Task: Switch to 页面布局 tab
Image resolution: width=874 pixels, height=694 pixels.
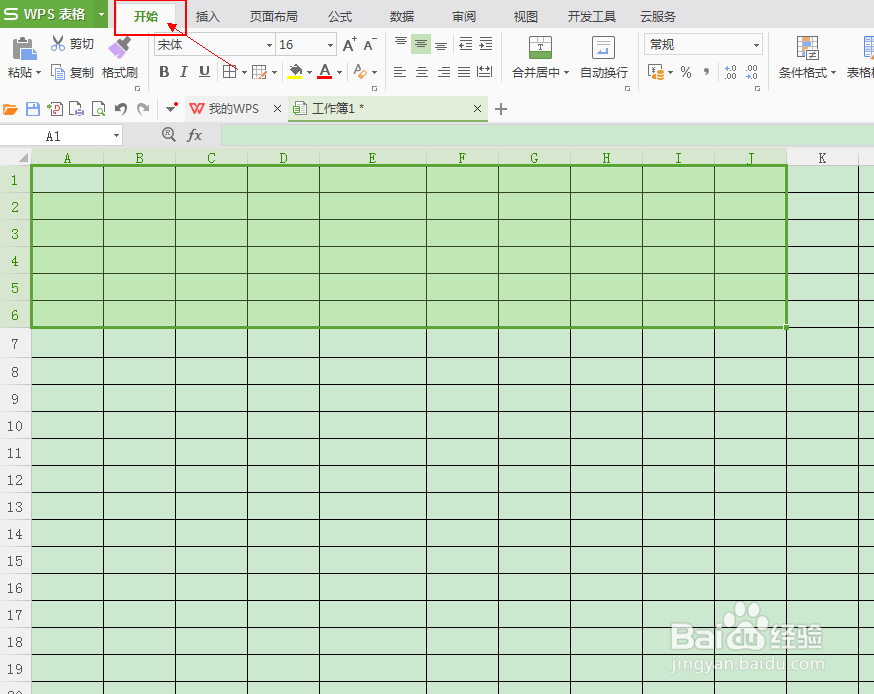Action: tap(274, 17)
